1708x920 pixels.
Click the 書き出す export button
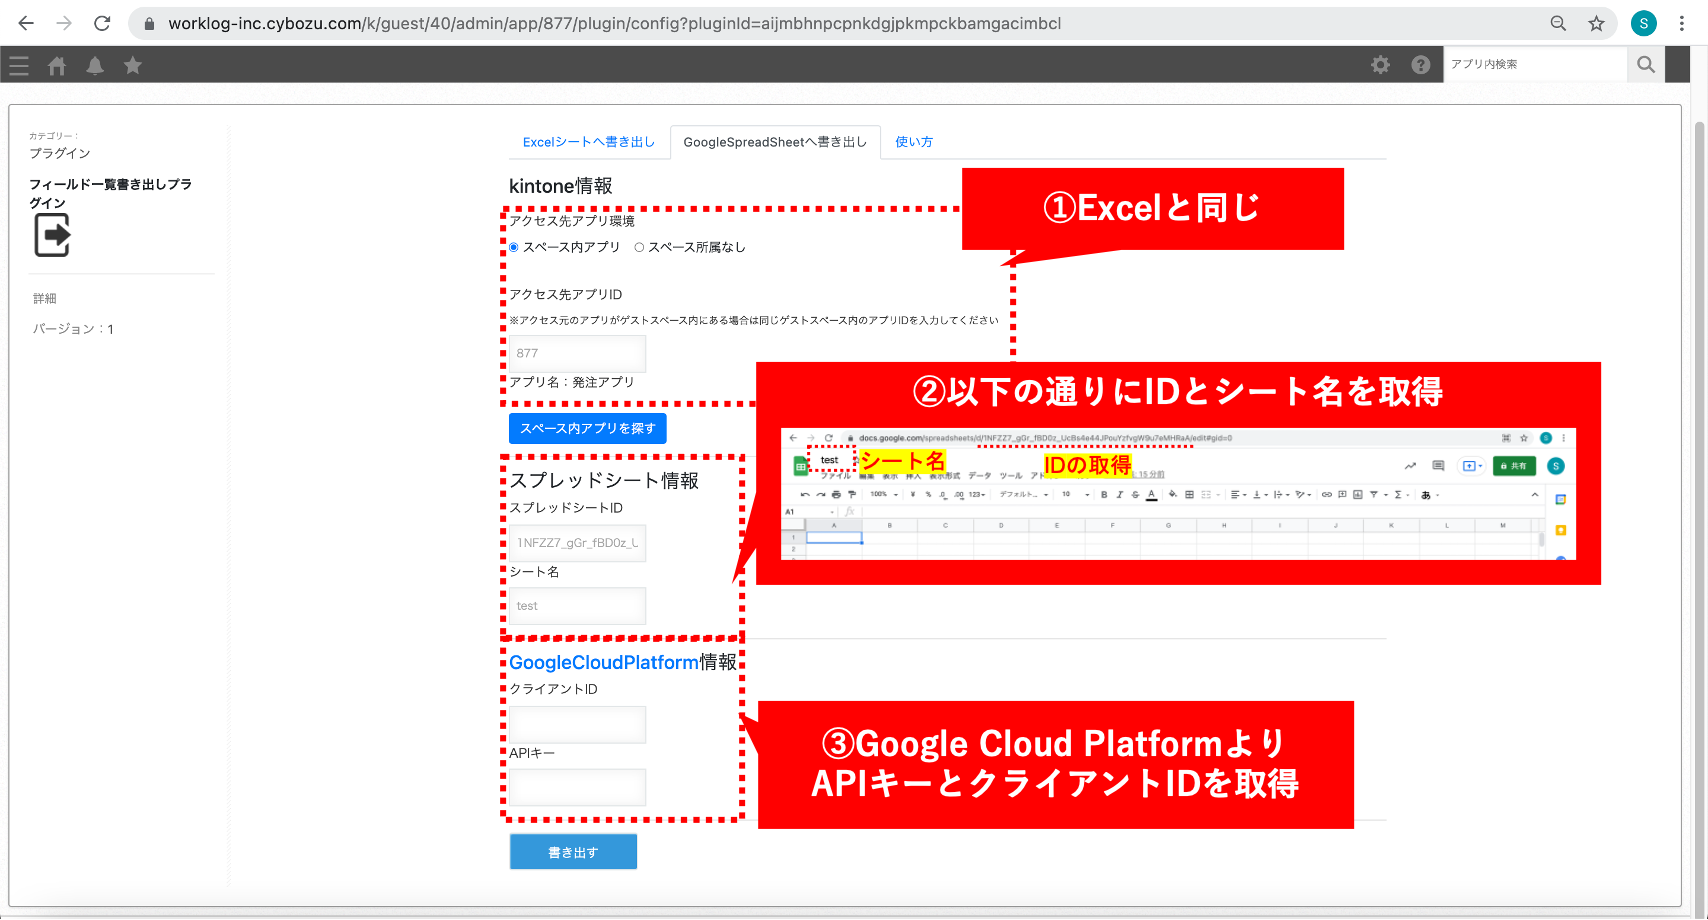[573, 852]
